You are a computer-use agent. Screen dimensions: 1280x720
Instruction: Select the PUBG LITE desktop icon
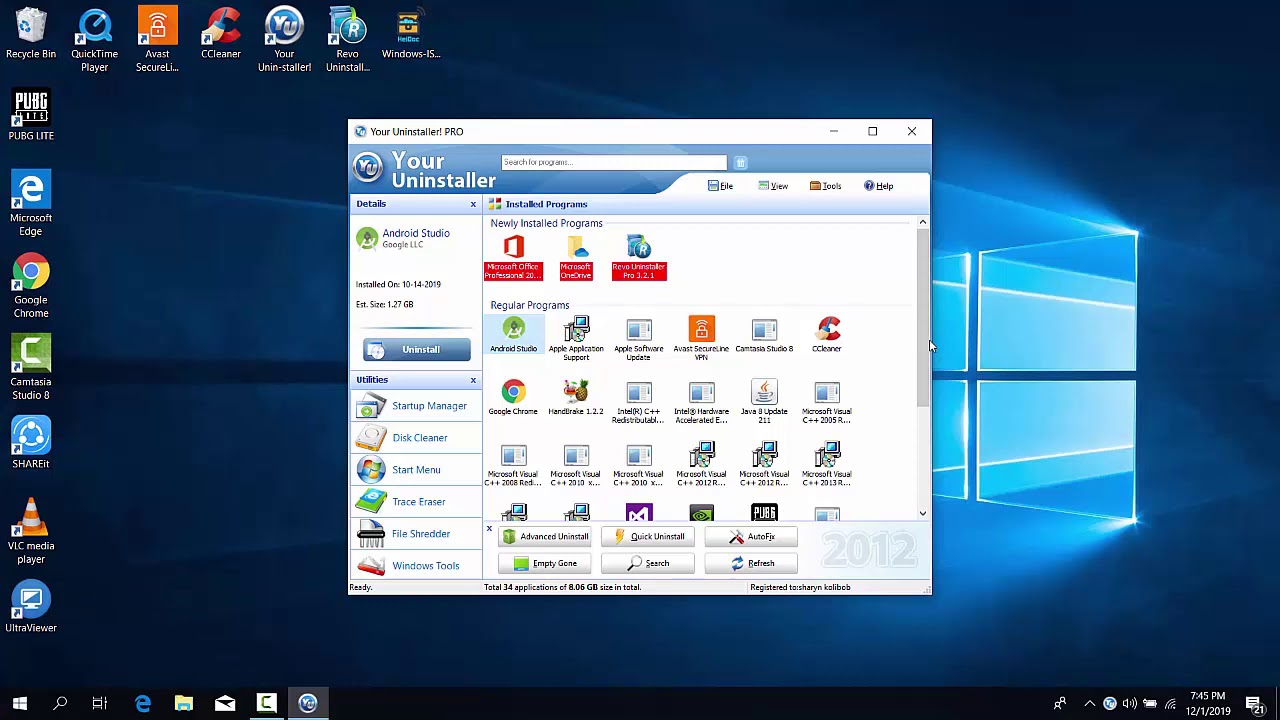tap(31, 116)
